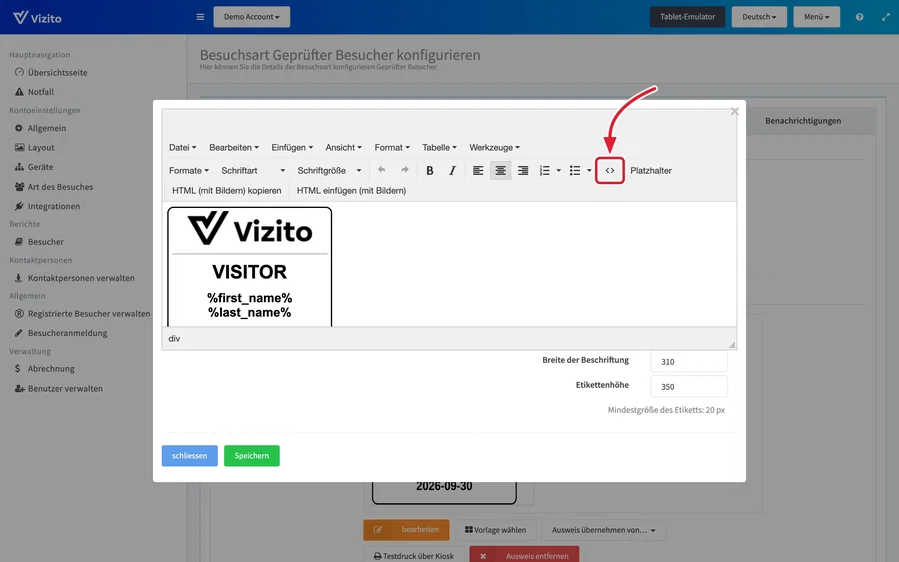Click the Vizito logo in header

click(37, 18)
